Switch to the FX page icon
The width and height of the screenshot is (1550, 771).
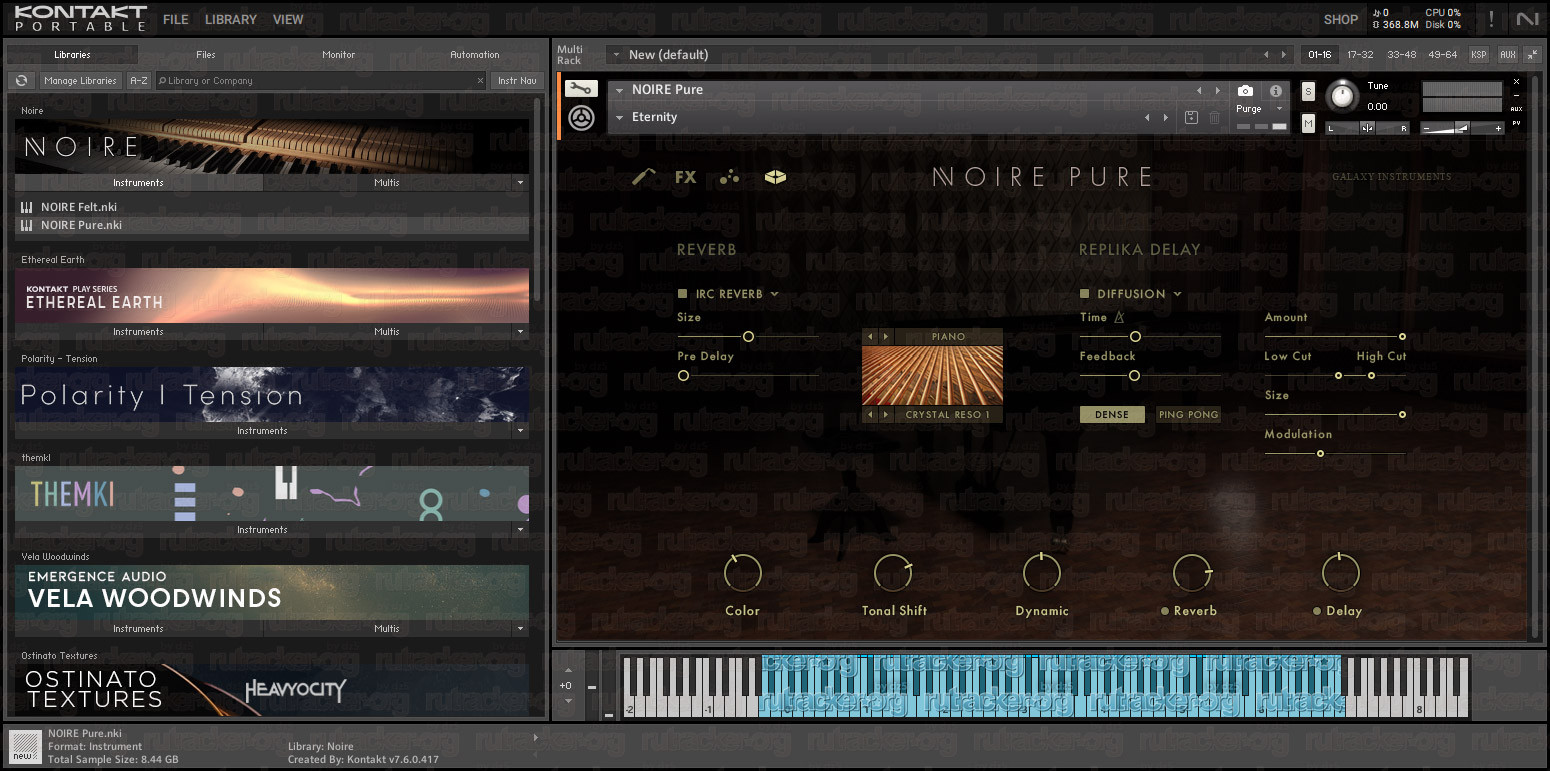coord(685,177)
